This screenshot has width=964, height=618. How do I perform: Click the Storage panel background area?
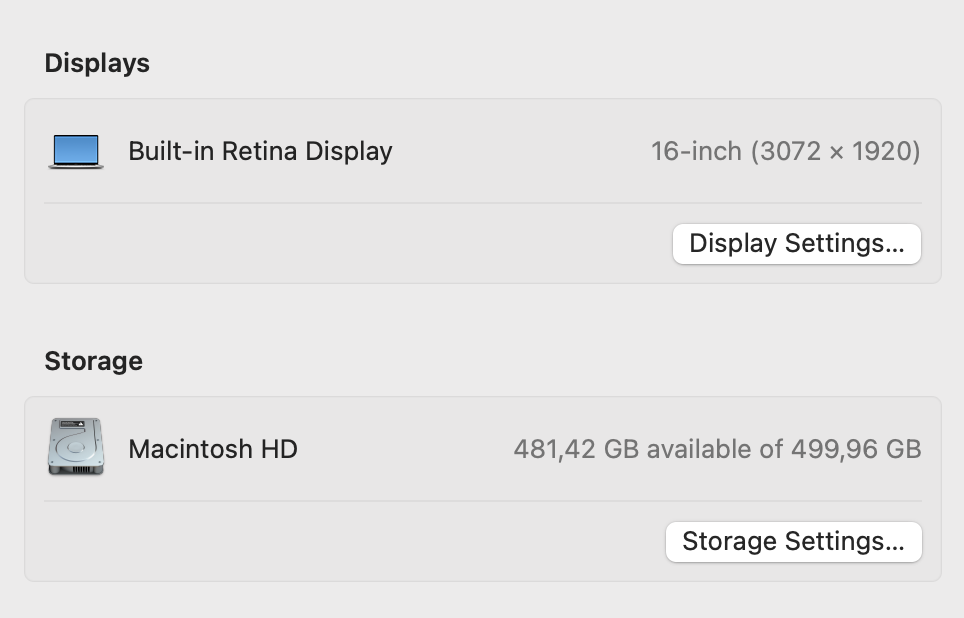click(x=350, y=541)
